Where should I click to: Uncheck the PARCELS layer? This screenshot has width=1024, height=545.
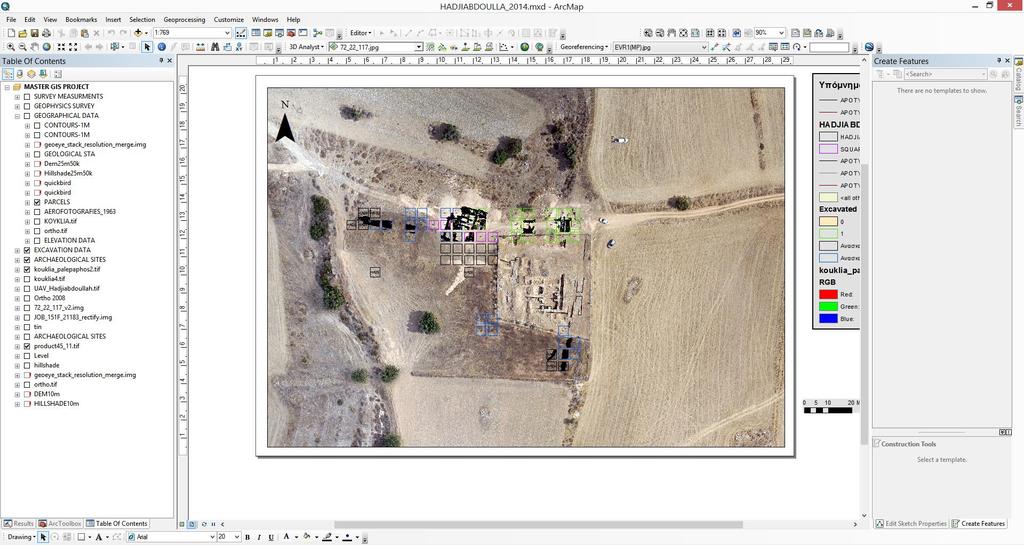[37, 202]
